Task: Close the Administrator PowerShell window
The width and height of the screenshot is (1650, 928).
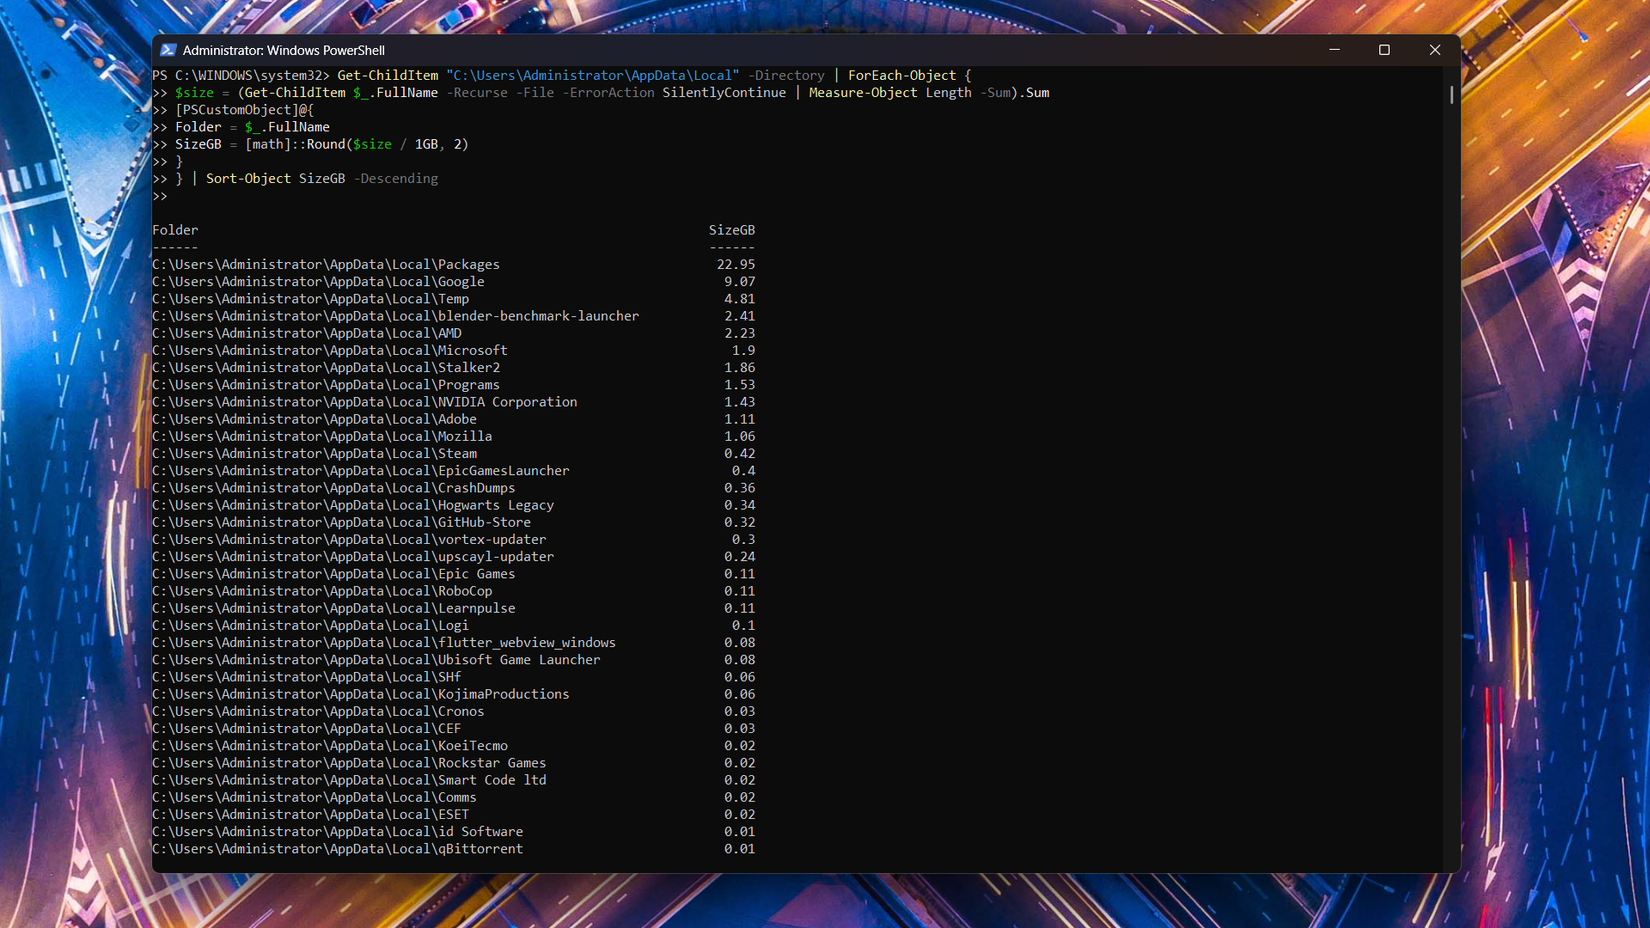Action: click(x=1435, y=50)
